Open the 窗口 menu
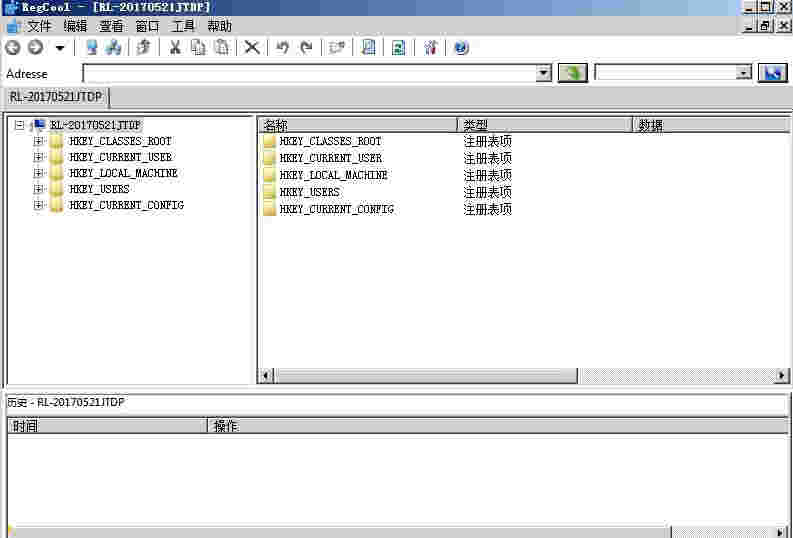 point(147,26)
